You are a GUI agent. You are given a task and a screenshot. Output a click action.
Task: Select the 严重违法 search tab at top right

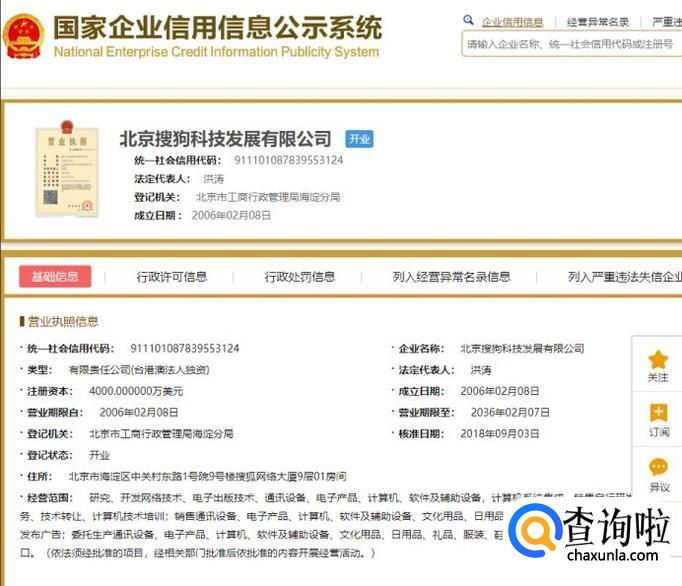click(667, 22)
